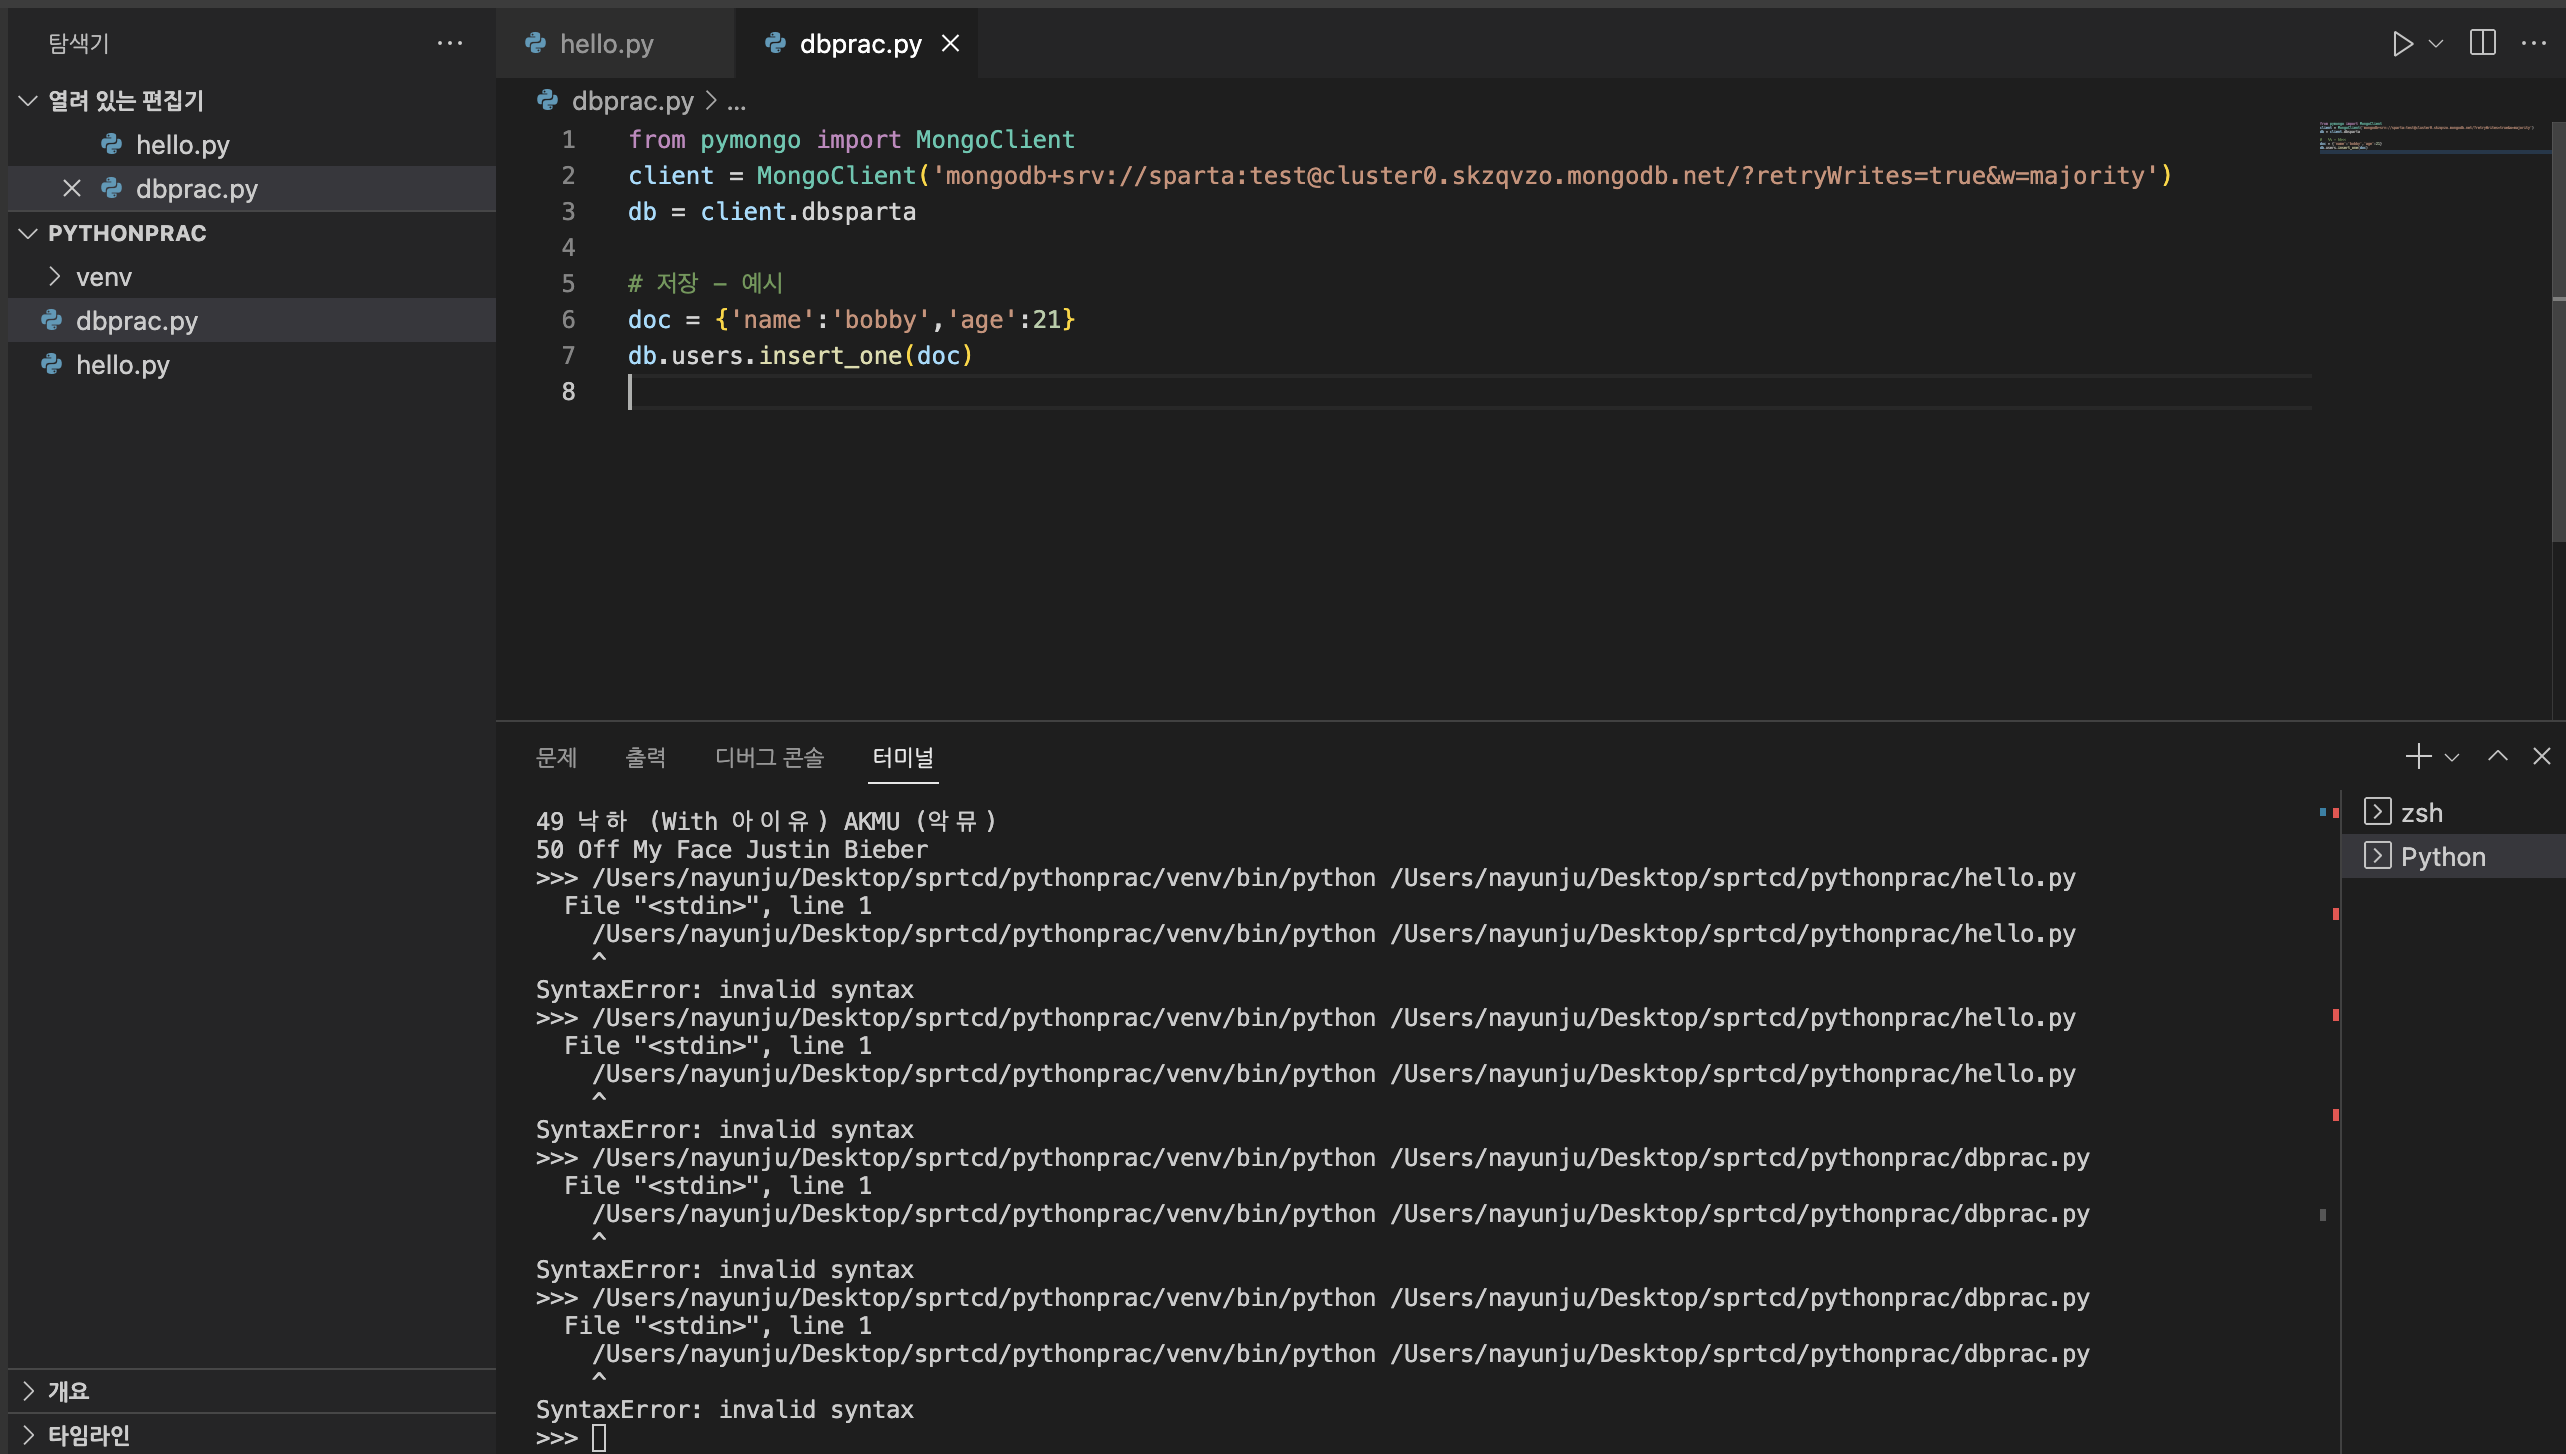Screen dimensions: 2566x1454
Task: Click the pymongo import statement on line 1
Action: pos(851,140)
